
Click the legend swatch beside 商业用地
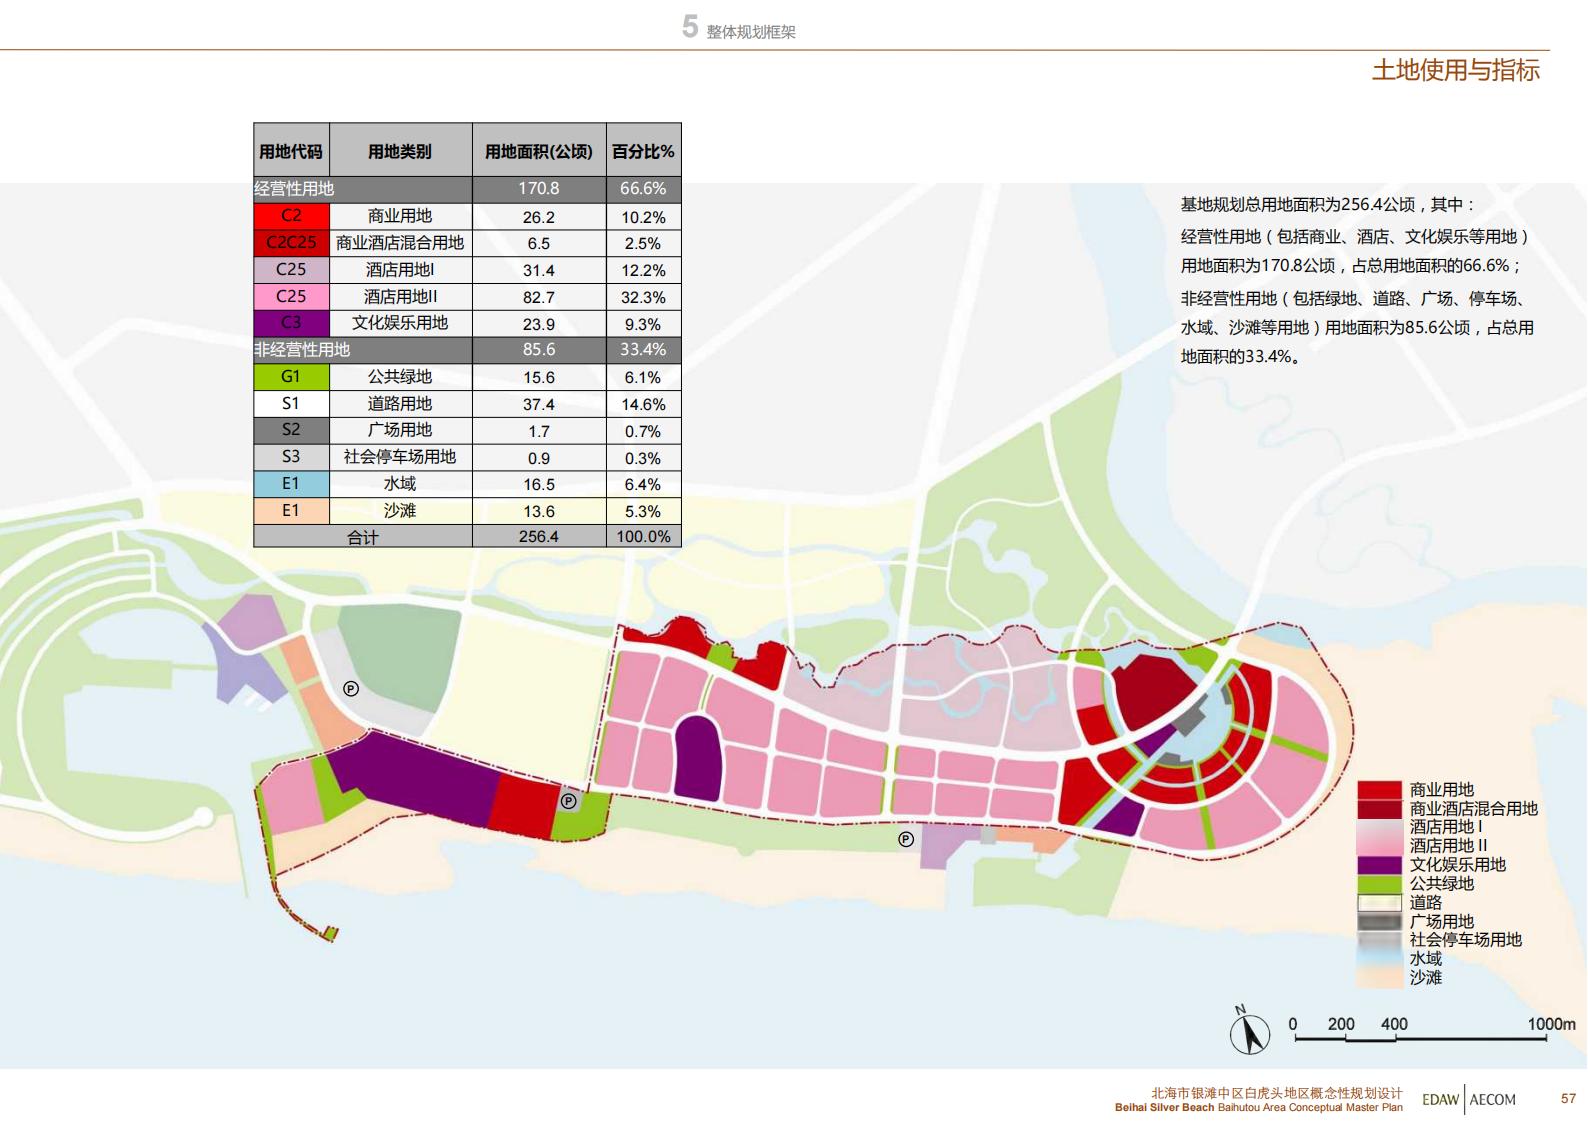pos(1380,790)
